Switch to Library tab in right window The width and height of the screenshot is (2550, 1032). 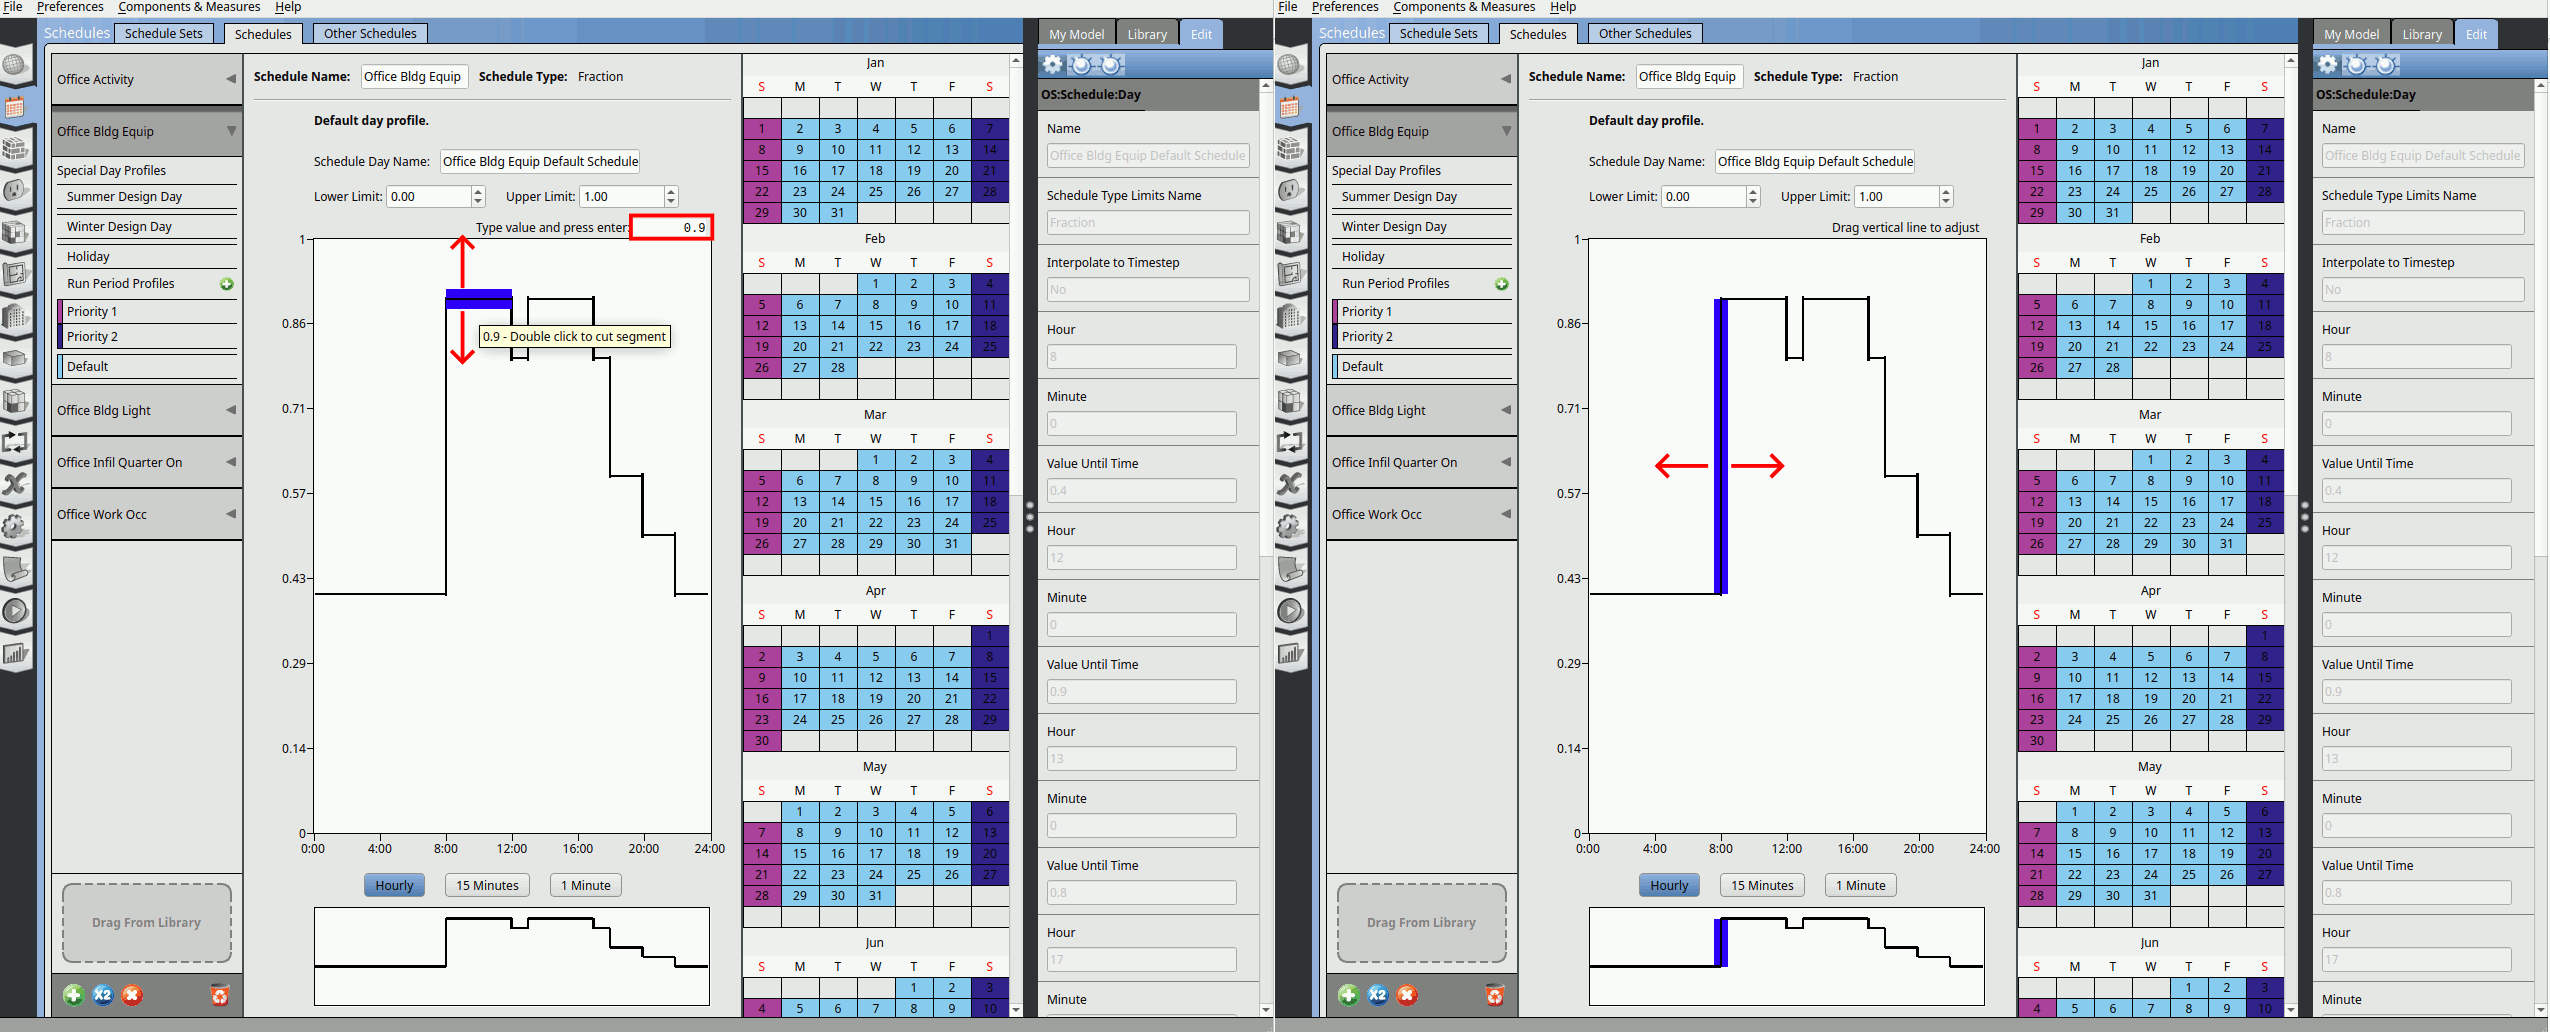[x=2421, y=34]
